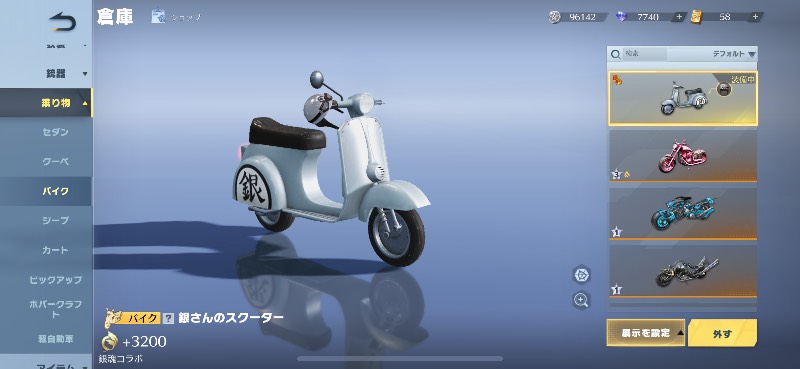
Task: Add more gold tickets with plus
Action: pos(755,17)
